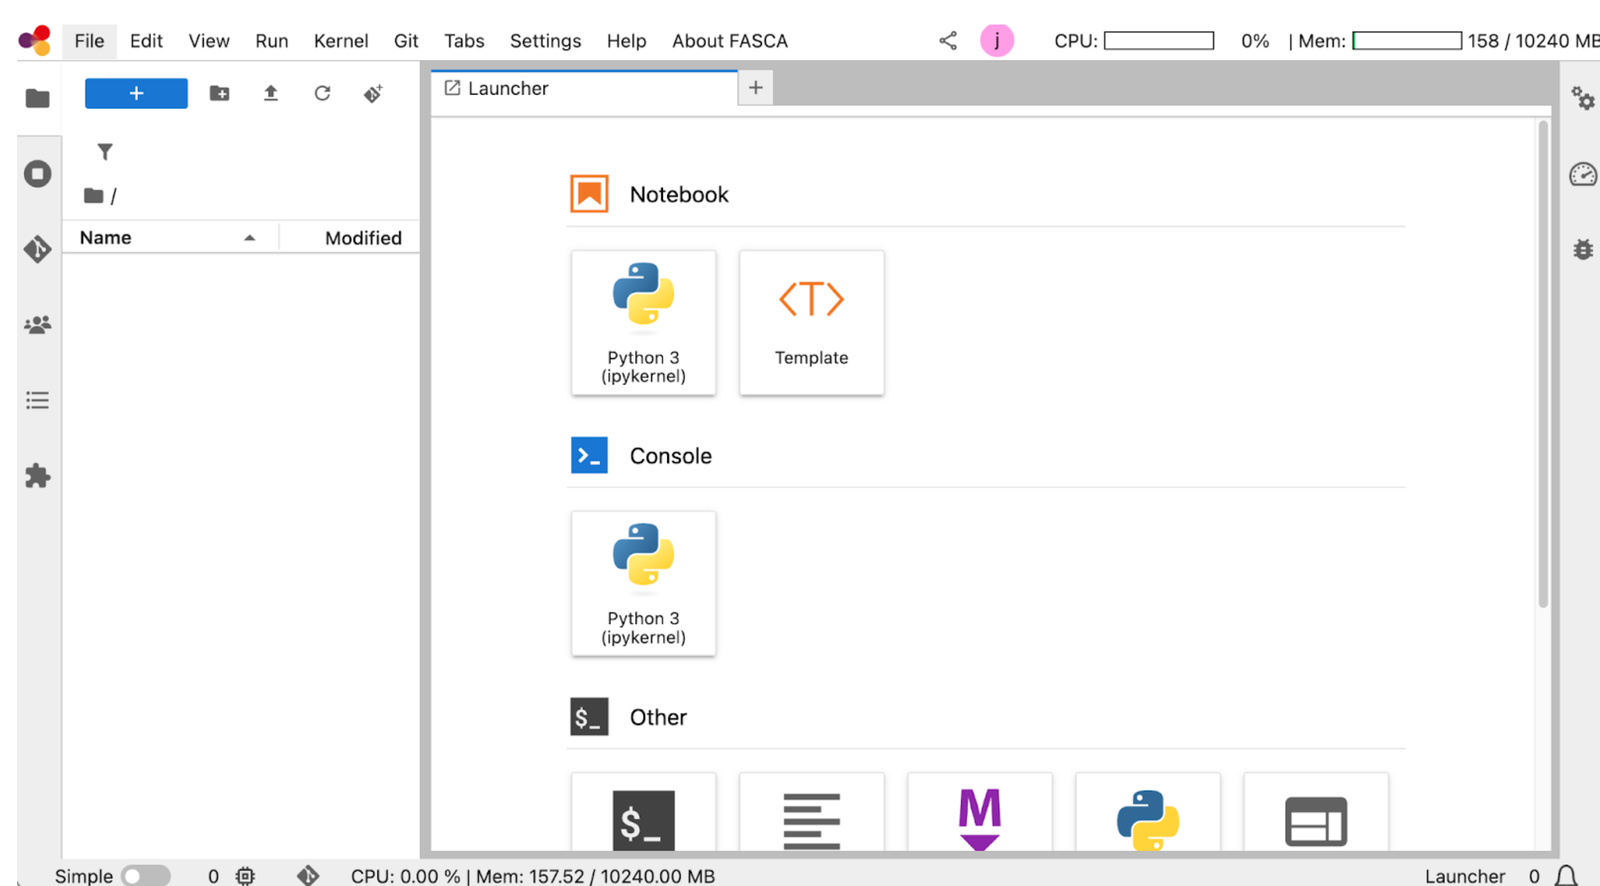The height and width of the screenshot is (886, 1600).
Task: Click the pink user avatar j
Action: (x=997, y=41)
